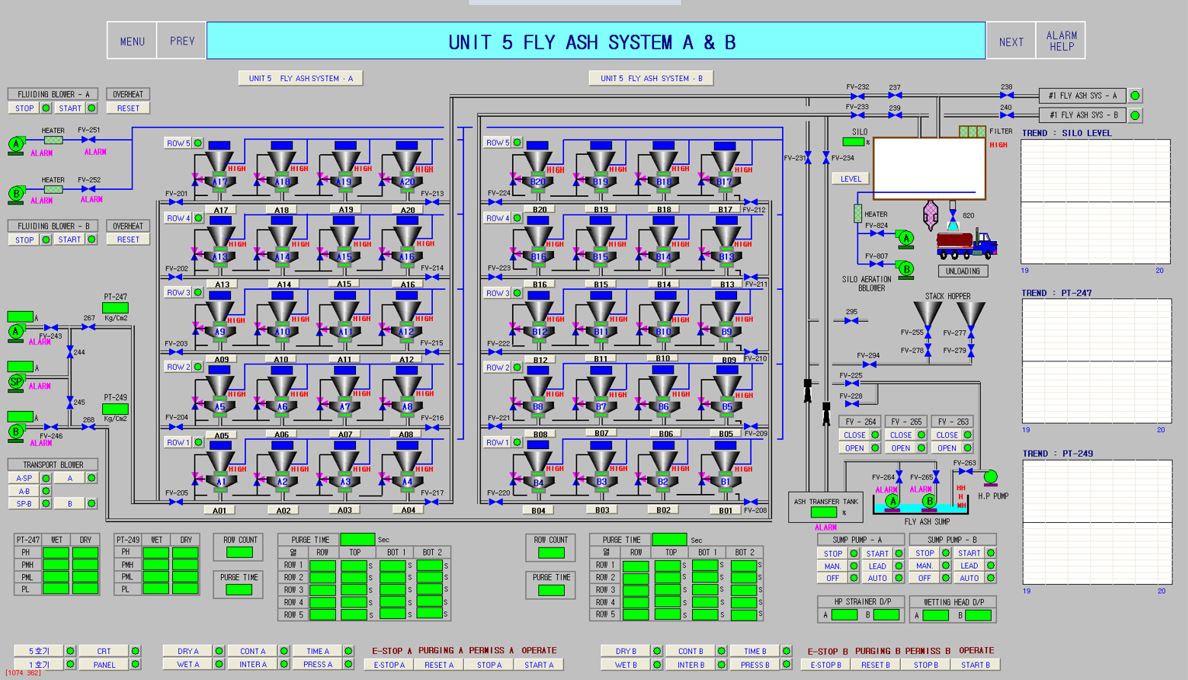Toggle the ROW 5 indicator in system A
The height and width of the screenshot is (680, 1188).
tap(198, 143)
